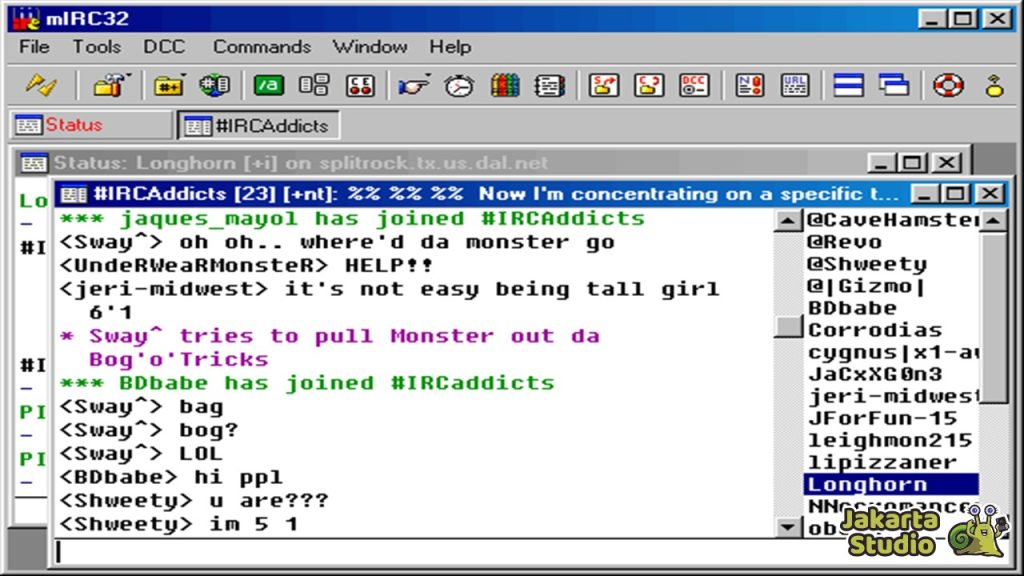Open the Tools menu
Viewport: 1024px width, 576px height.
point(97,47)
